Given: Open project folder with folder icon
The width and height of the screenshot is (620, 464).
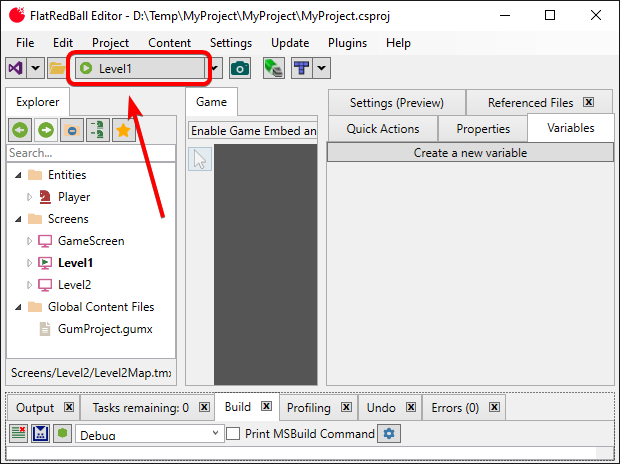Looking at the screenshot, I should coord(58,68).
